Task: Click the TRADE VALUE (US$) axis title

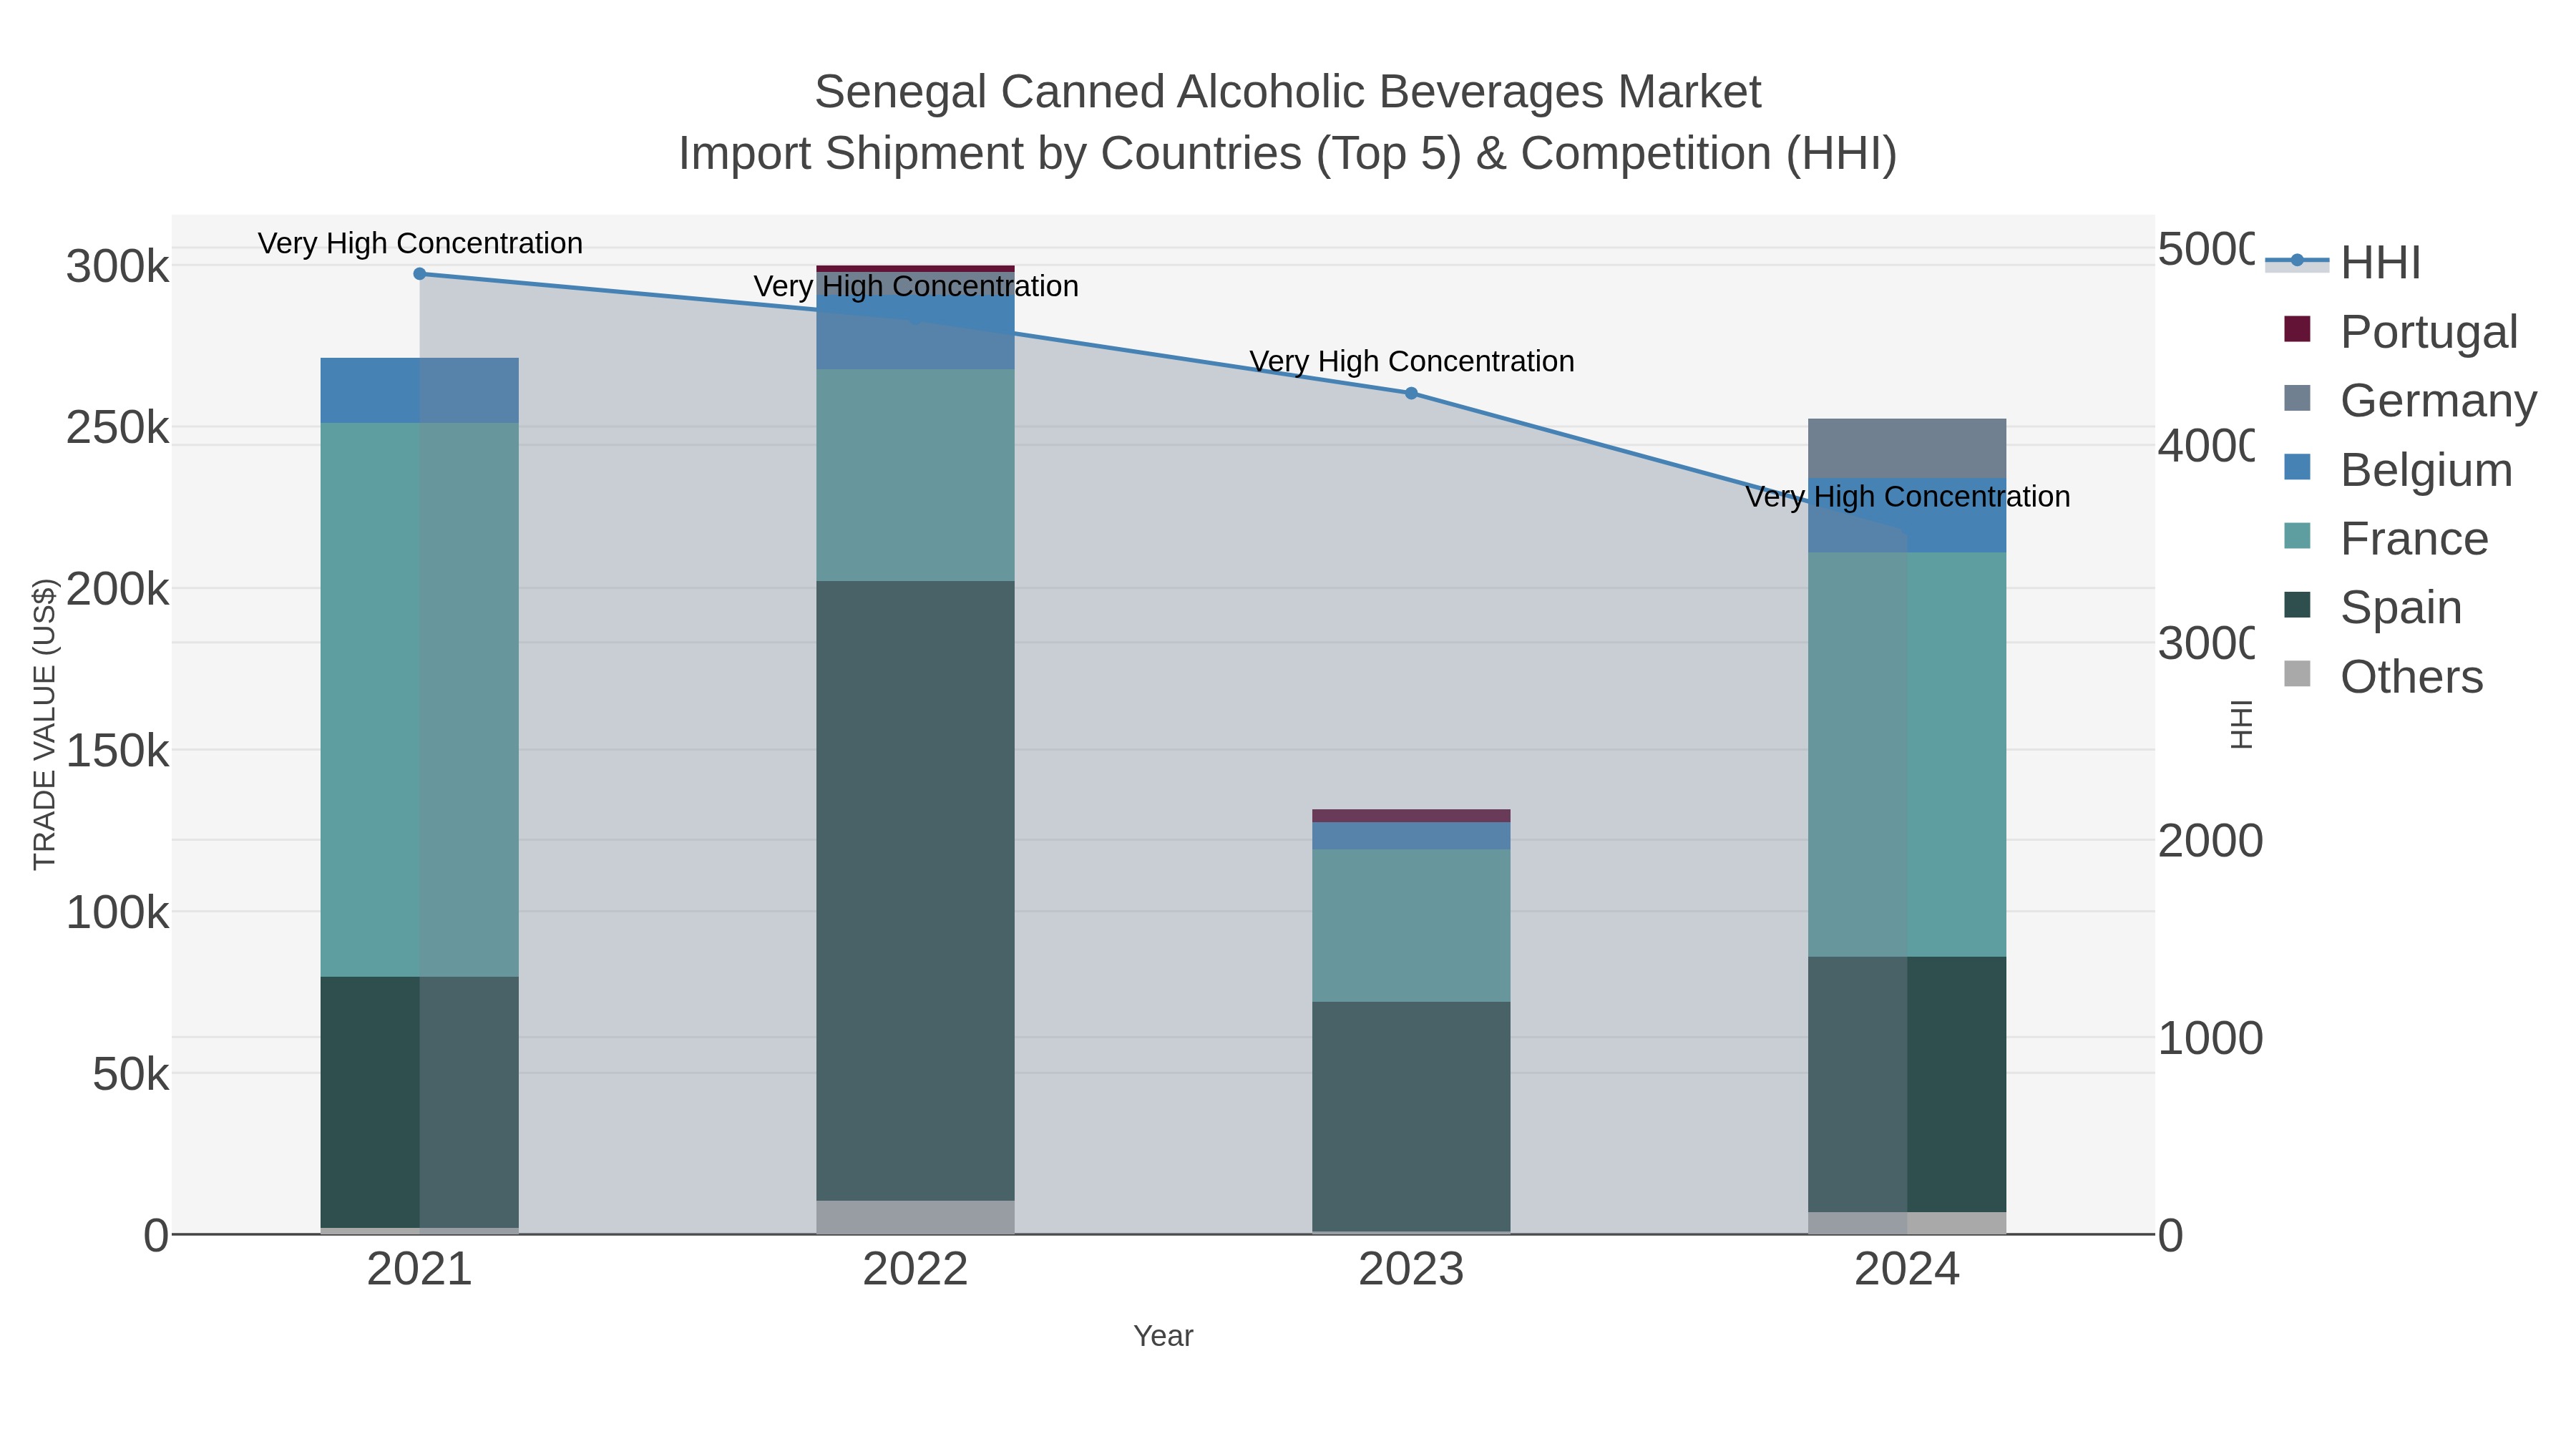Action: point(44,724)
